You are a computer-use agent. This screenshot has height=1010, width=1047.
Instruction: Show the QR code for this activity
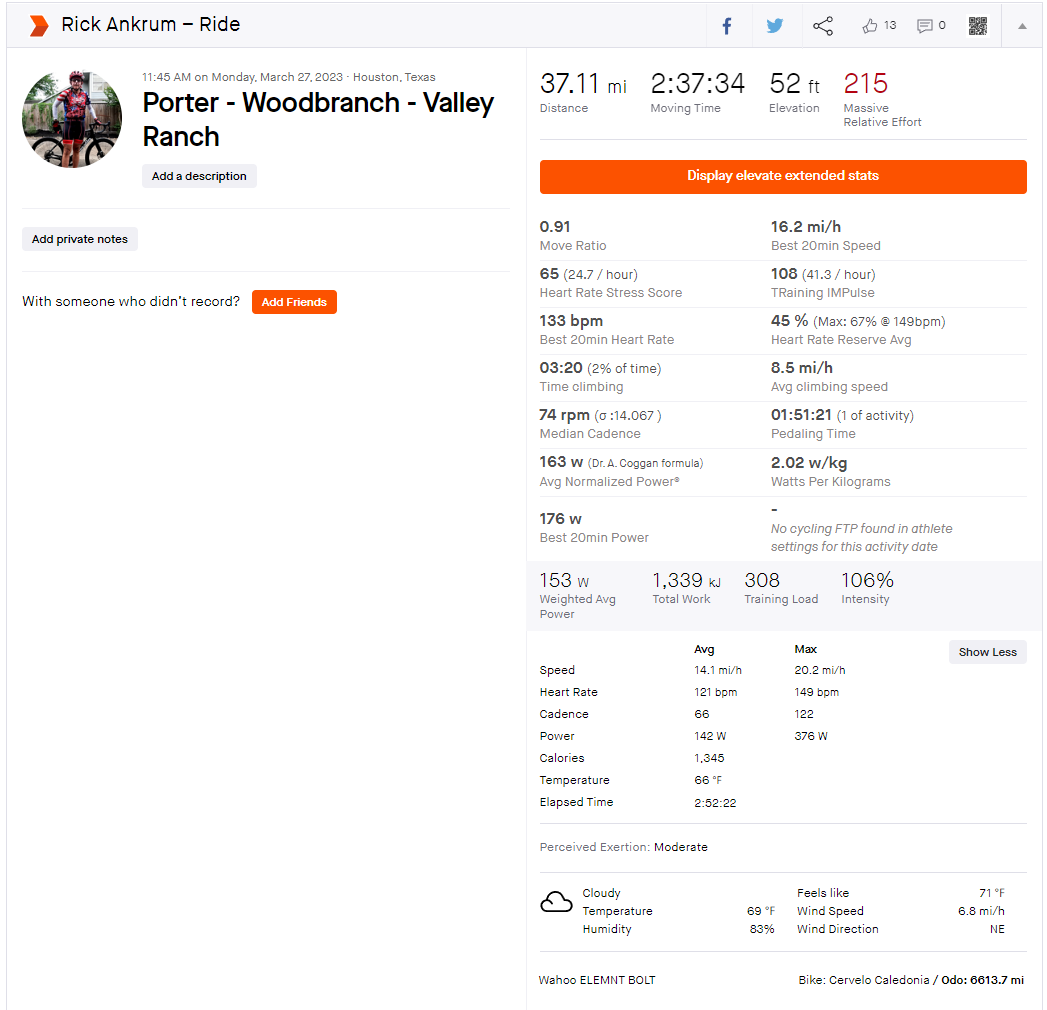click(x=978, y=26)
